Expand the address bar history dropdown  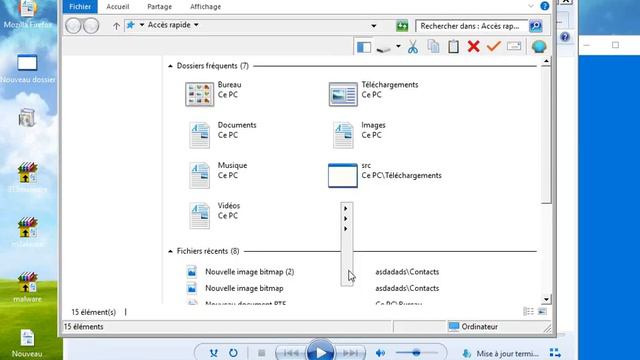tap(373, 26)
